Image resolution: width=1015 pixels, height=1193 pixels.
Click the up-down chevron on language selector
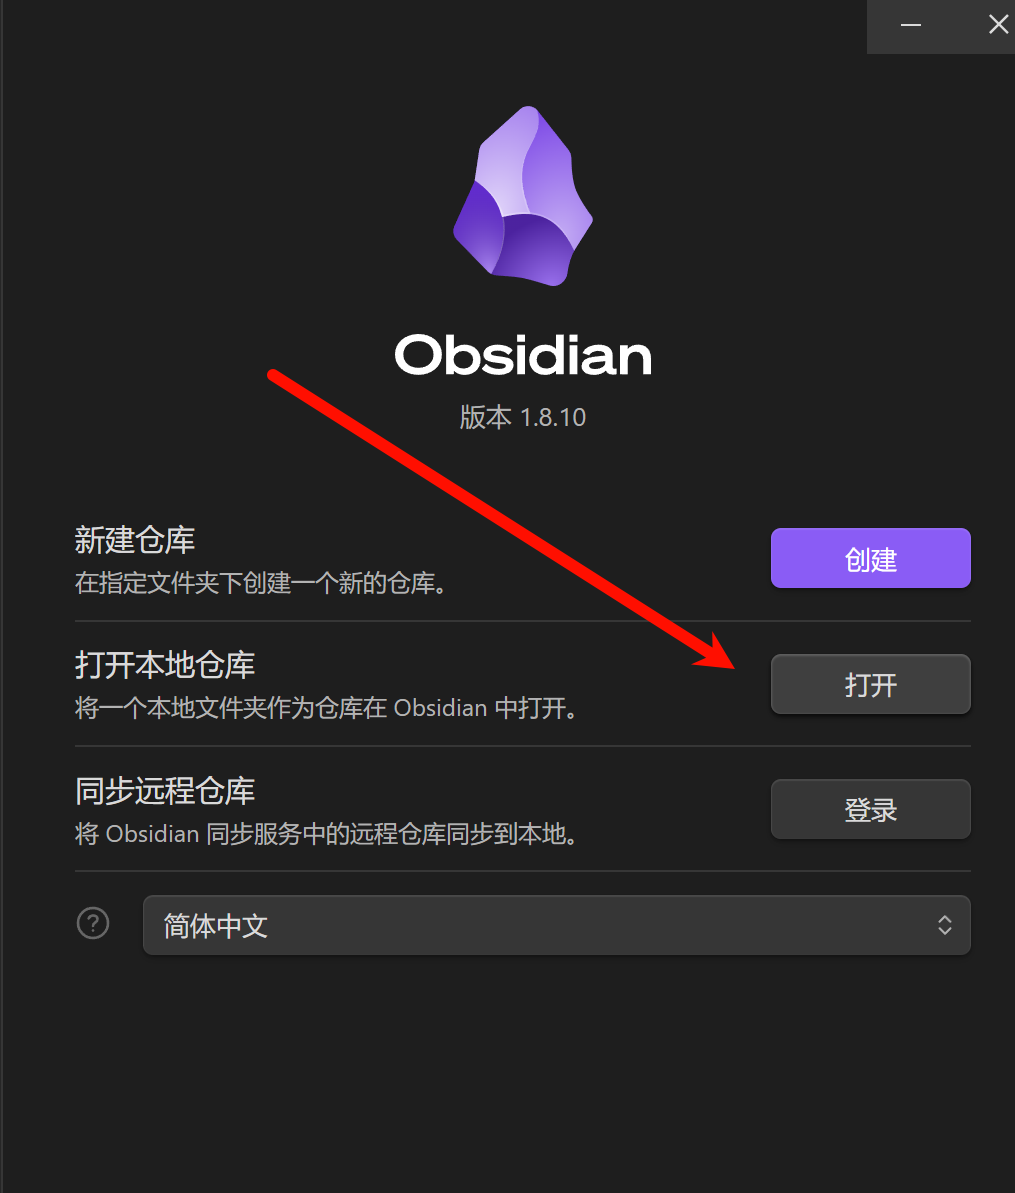944,925
